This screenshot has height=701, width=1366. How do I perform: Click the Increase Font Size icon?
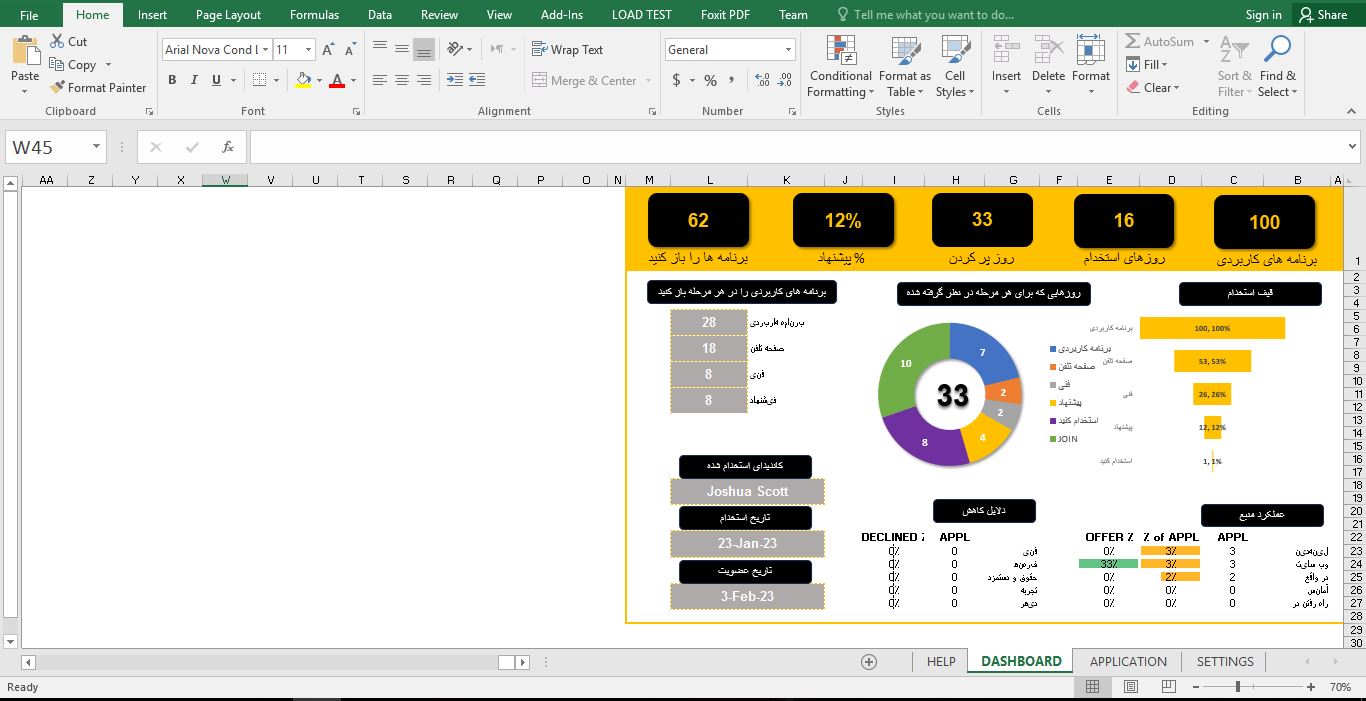(329, 49)
